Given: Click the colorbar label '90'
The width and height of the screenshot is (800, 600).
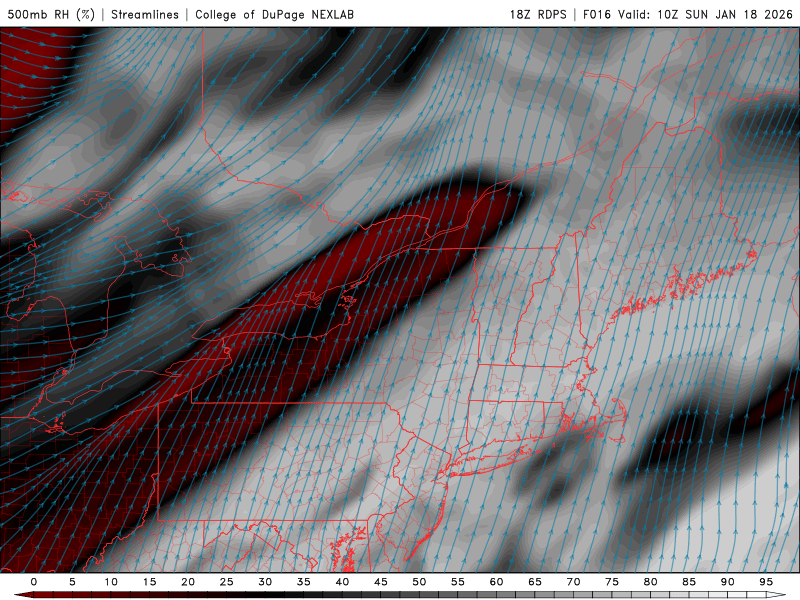Looking at the screenshot, I should (x=727, y=582).
